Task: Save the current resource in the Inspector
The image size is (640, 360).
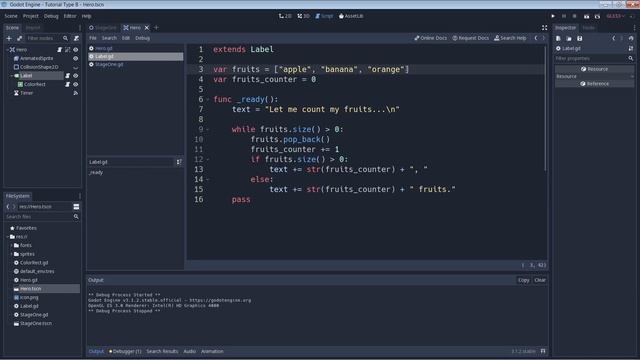Action: [x=580, y=38]
